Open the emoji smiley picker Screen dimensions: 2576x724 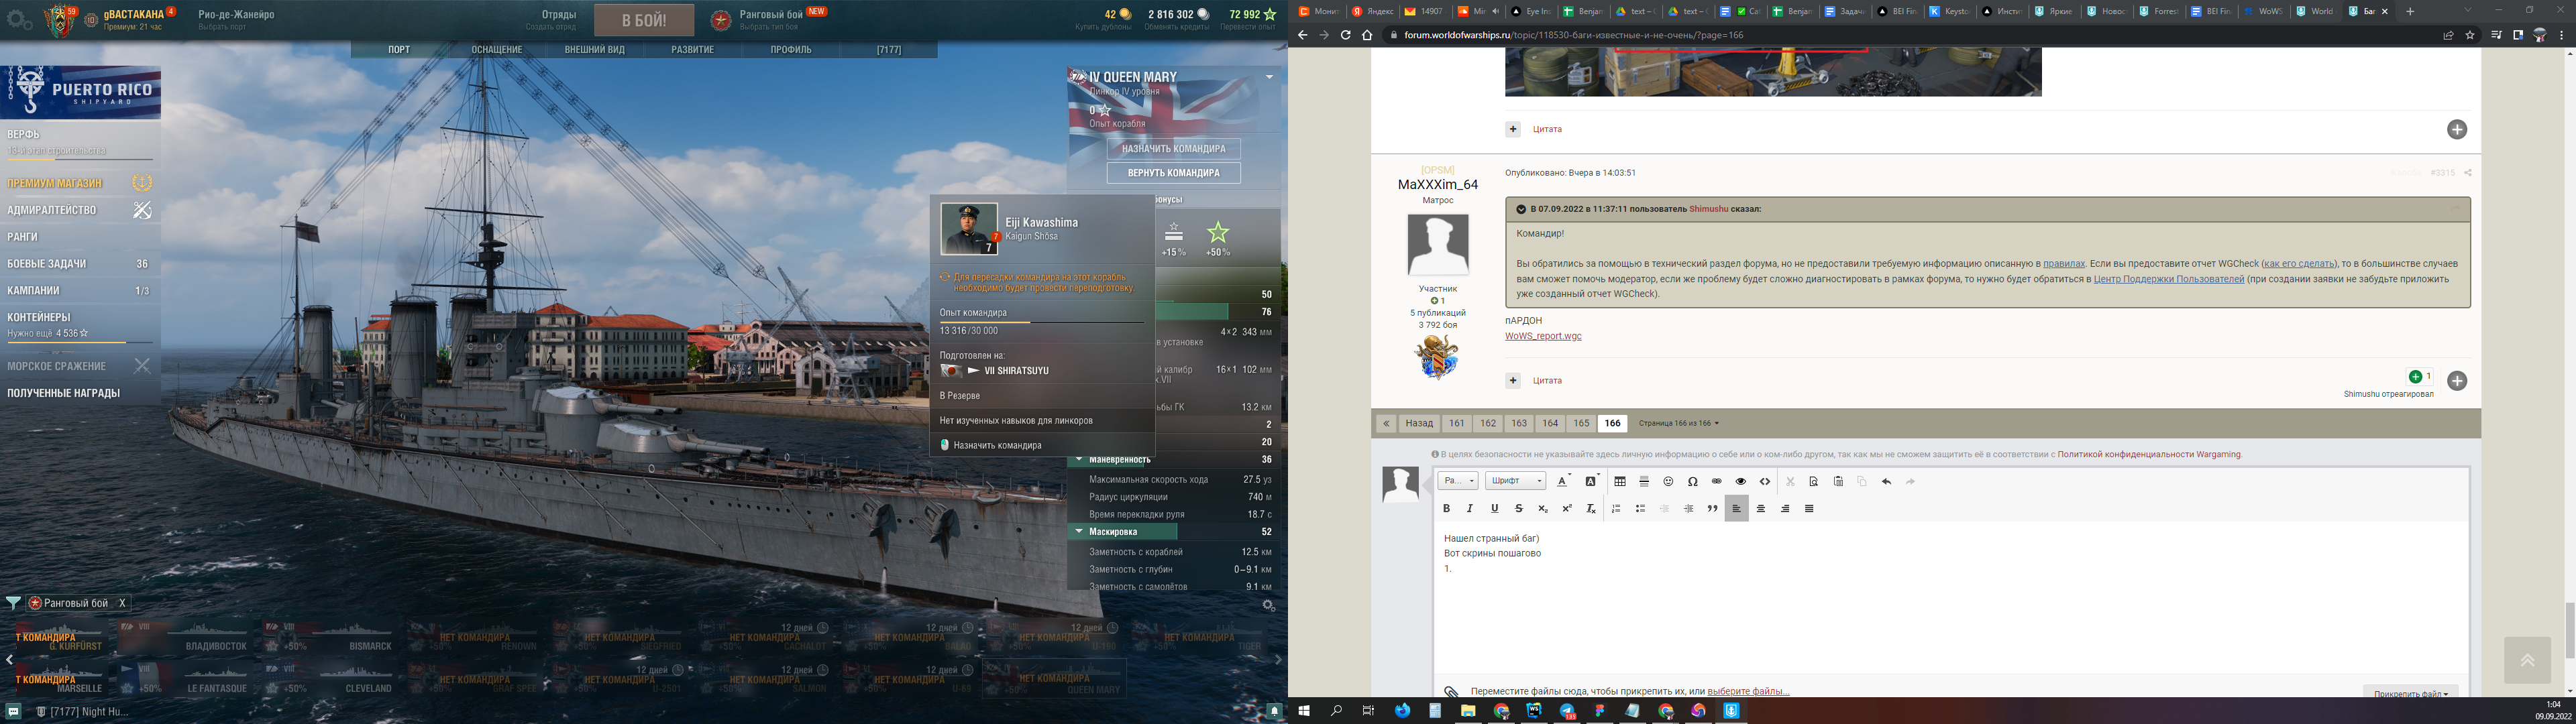[x=1668, y=481]
